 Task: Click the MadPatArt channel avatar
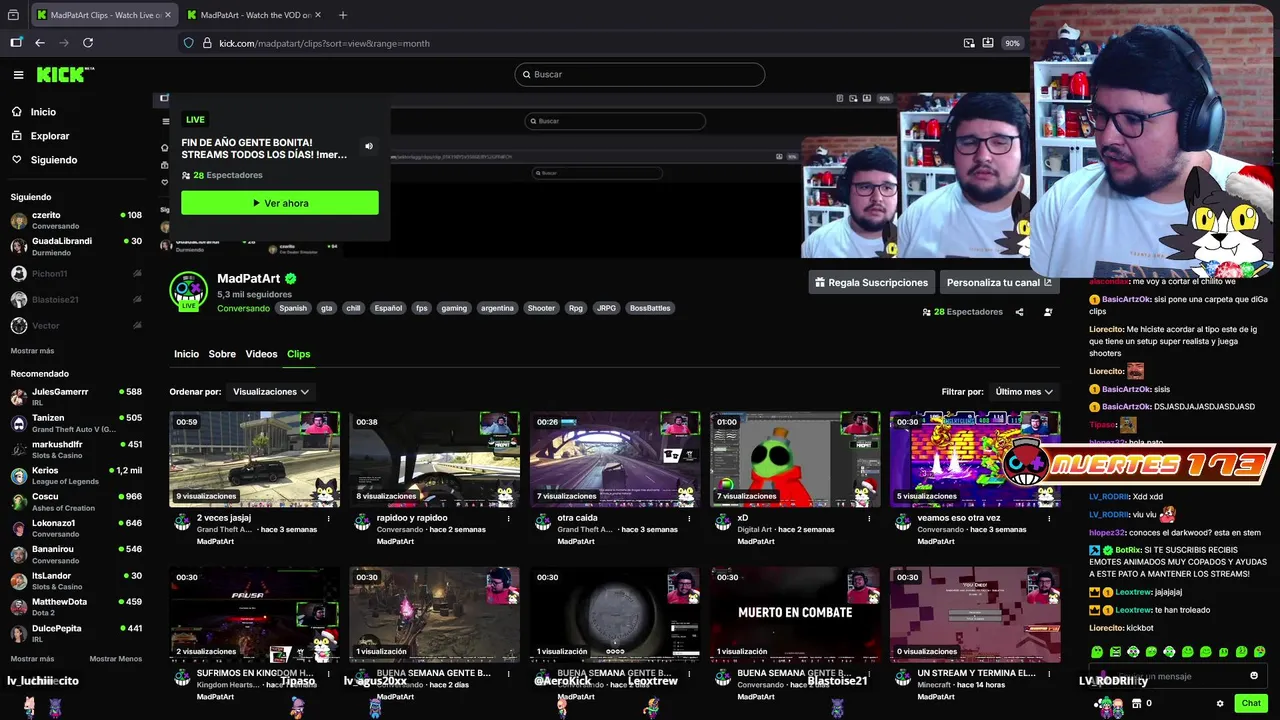coord(188,291)
